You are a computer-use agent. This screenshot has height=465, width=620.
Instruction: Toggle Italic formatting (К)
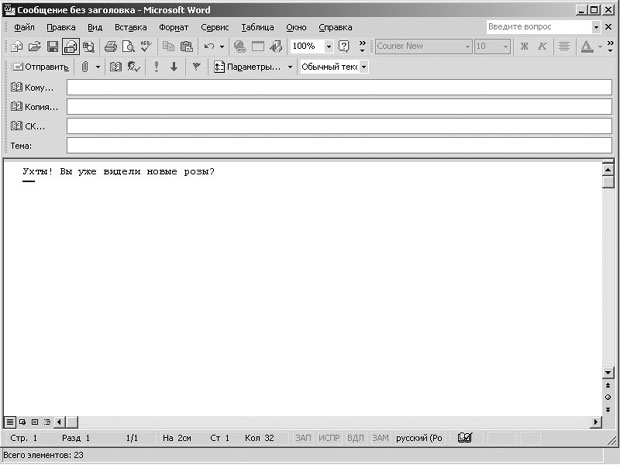click(x=542, y=47)
